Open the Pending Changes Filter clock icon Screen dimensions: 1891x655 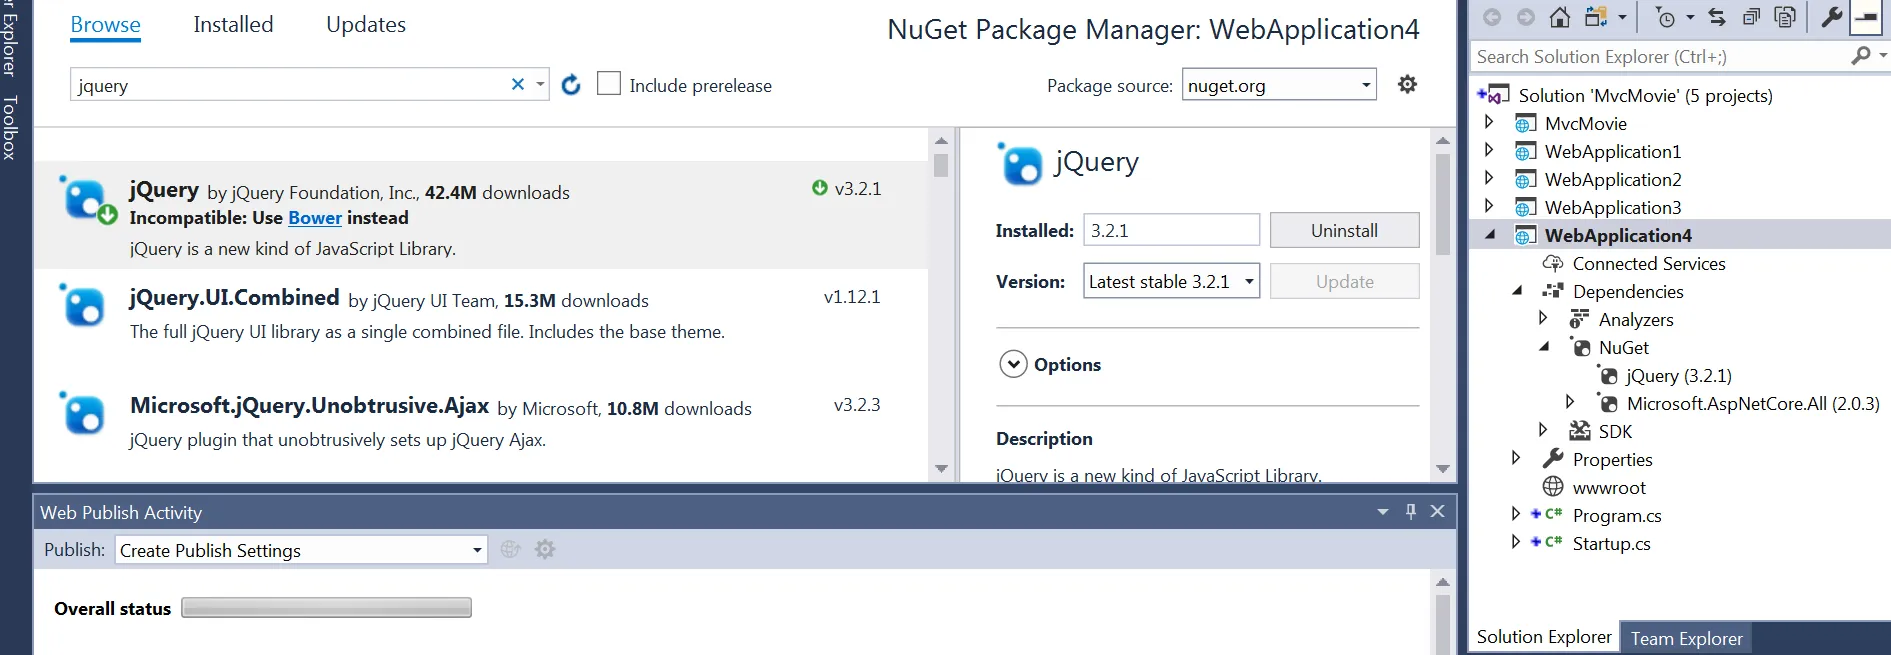(1665, 17)
